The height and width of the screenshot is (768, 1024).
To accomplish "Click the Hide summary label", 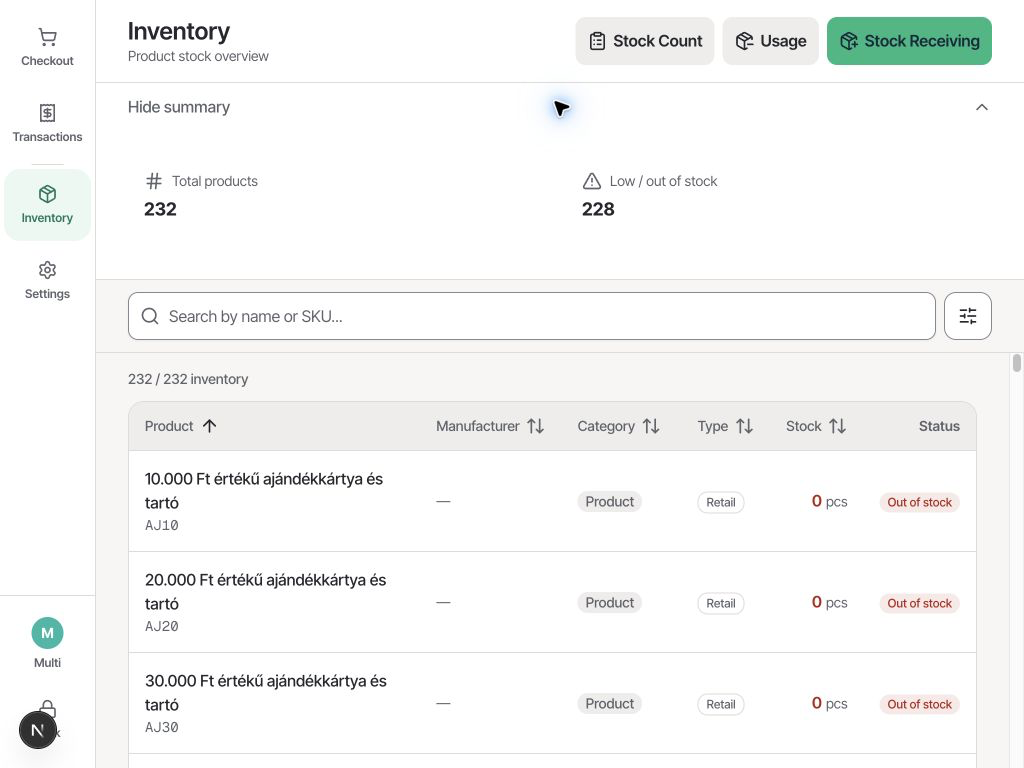I will pyautogui.click(x=179, y=107).
